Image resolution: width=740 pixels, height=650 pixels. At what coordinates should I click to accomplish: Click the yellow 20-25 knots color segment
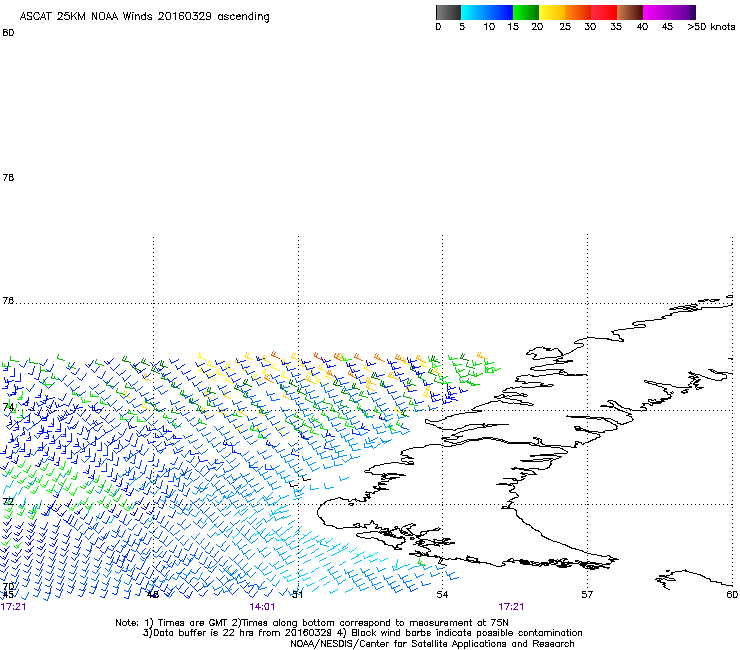552,12
